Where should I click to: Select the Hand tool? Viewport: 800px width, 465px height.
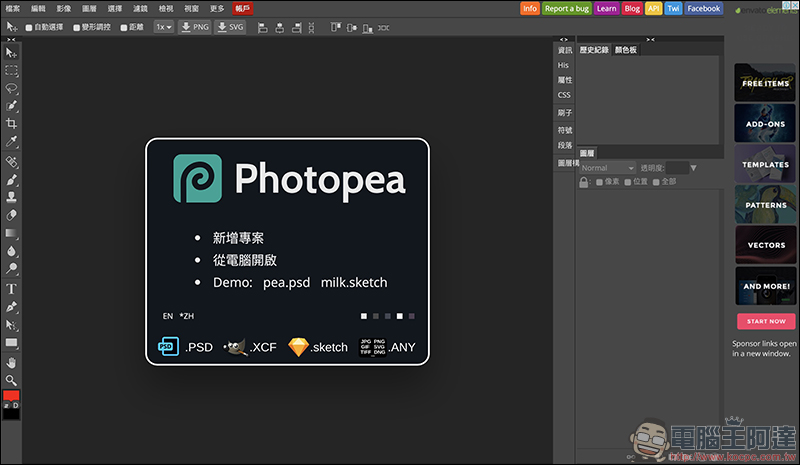(x=11, y=363)
